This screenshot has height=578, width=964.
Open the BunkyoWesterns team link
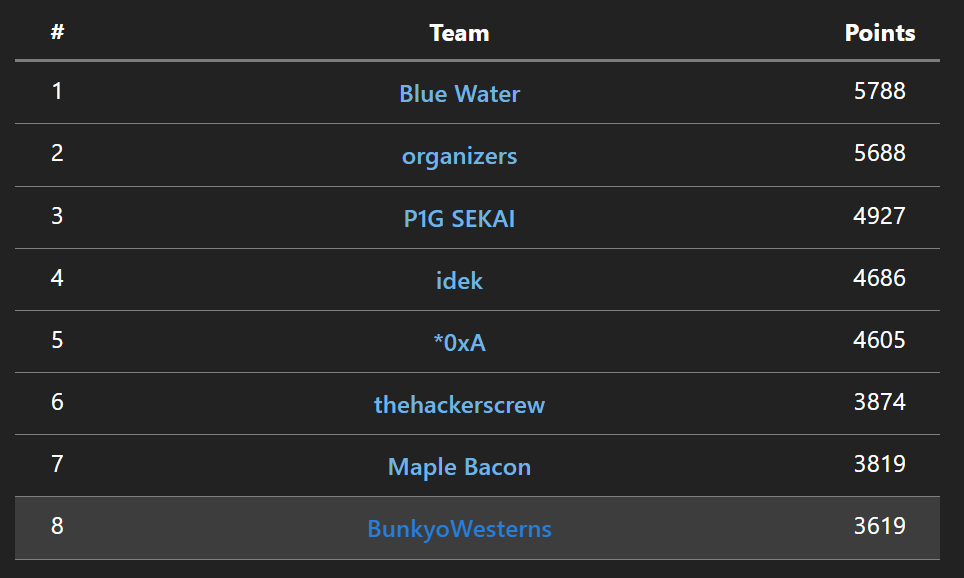(459, 529)
